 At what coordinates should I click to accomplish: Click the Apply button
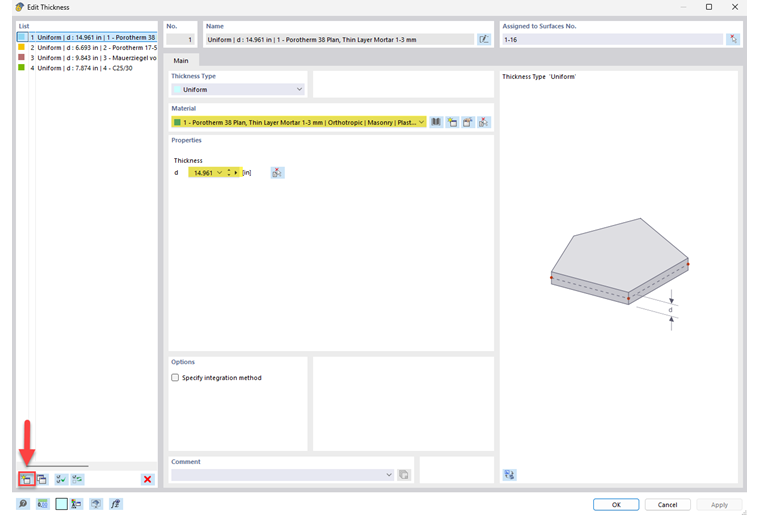pos(719,504)
